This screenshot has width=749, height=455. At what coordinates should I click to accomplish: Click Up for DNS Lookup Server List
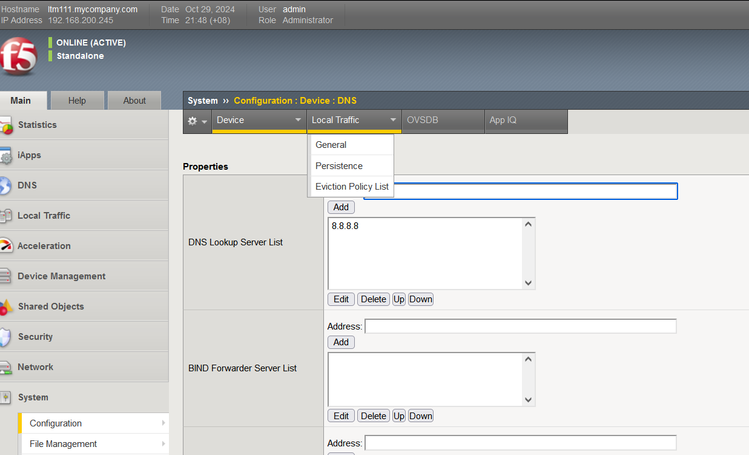point(399,299)
